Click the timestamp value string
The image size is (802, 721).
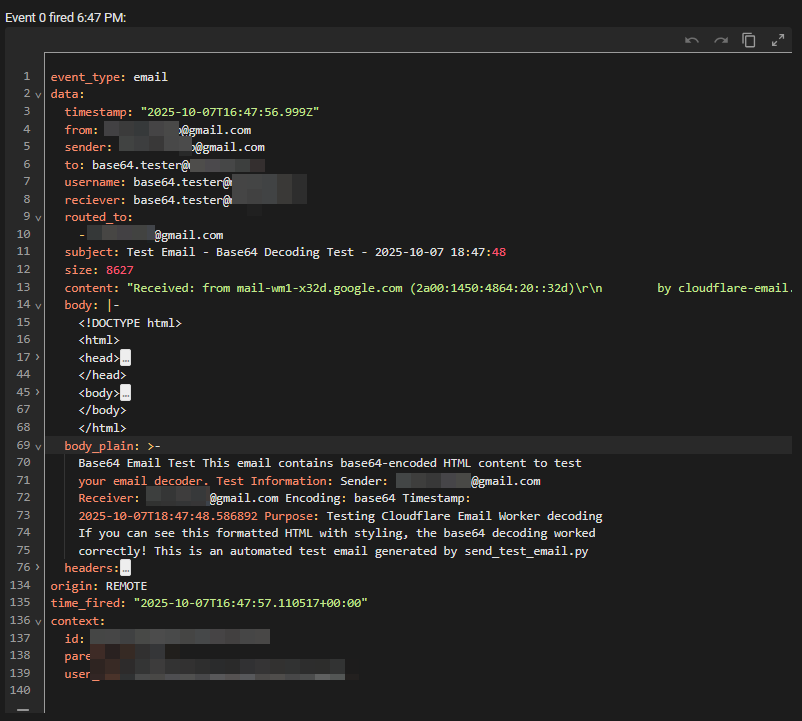tap(229, 112)
